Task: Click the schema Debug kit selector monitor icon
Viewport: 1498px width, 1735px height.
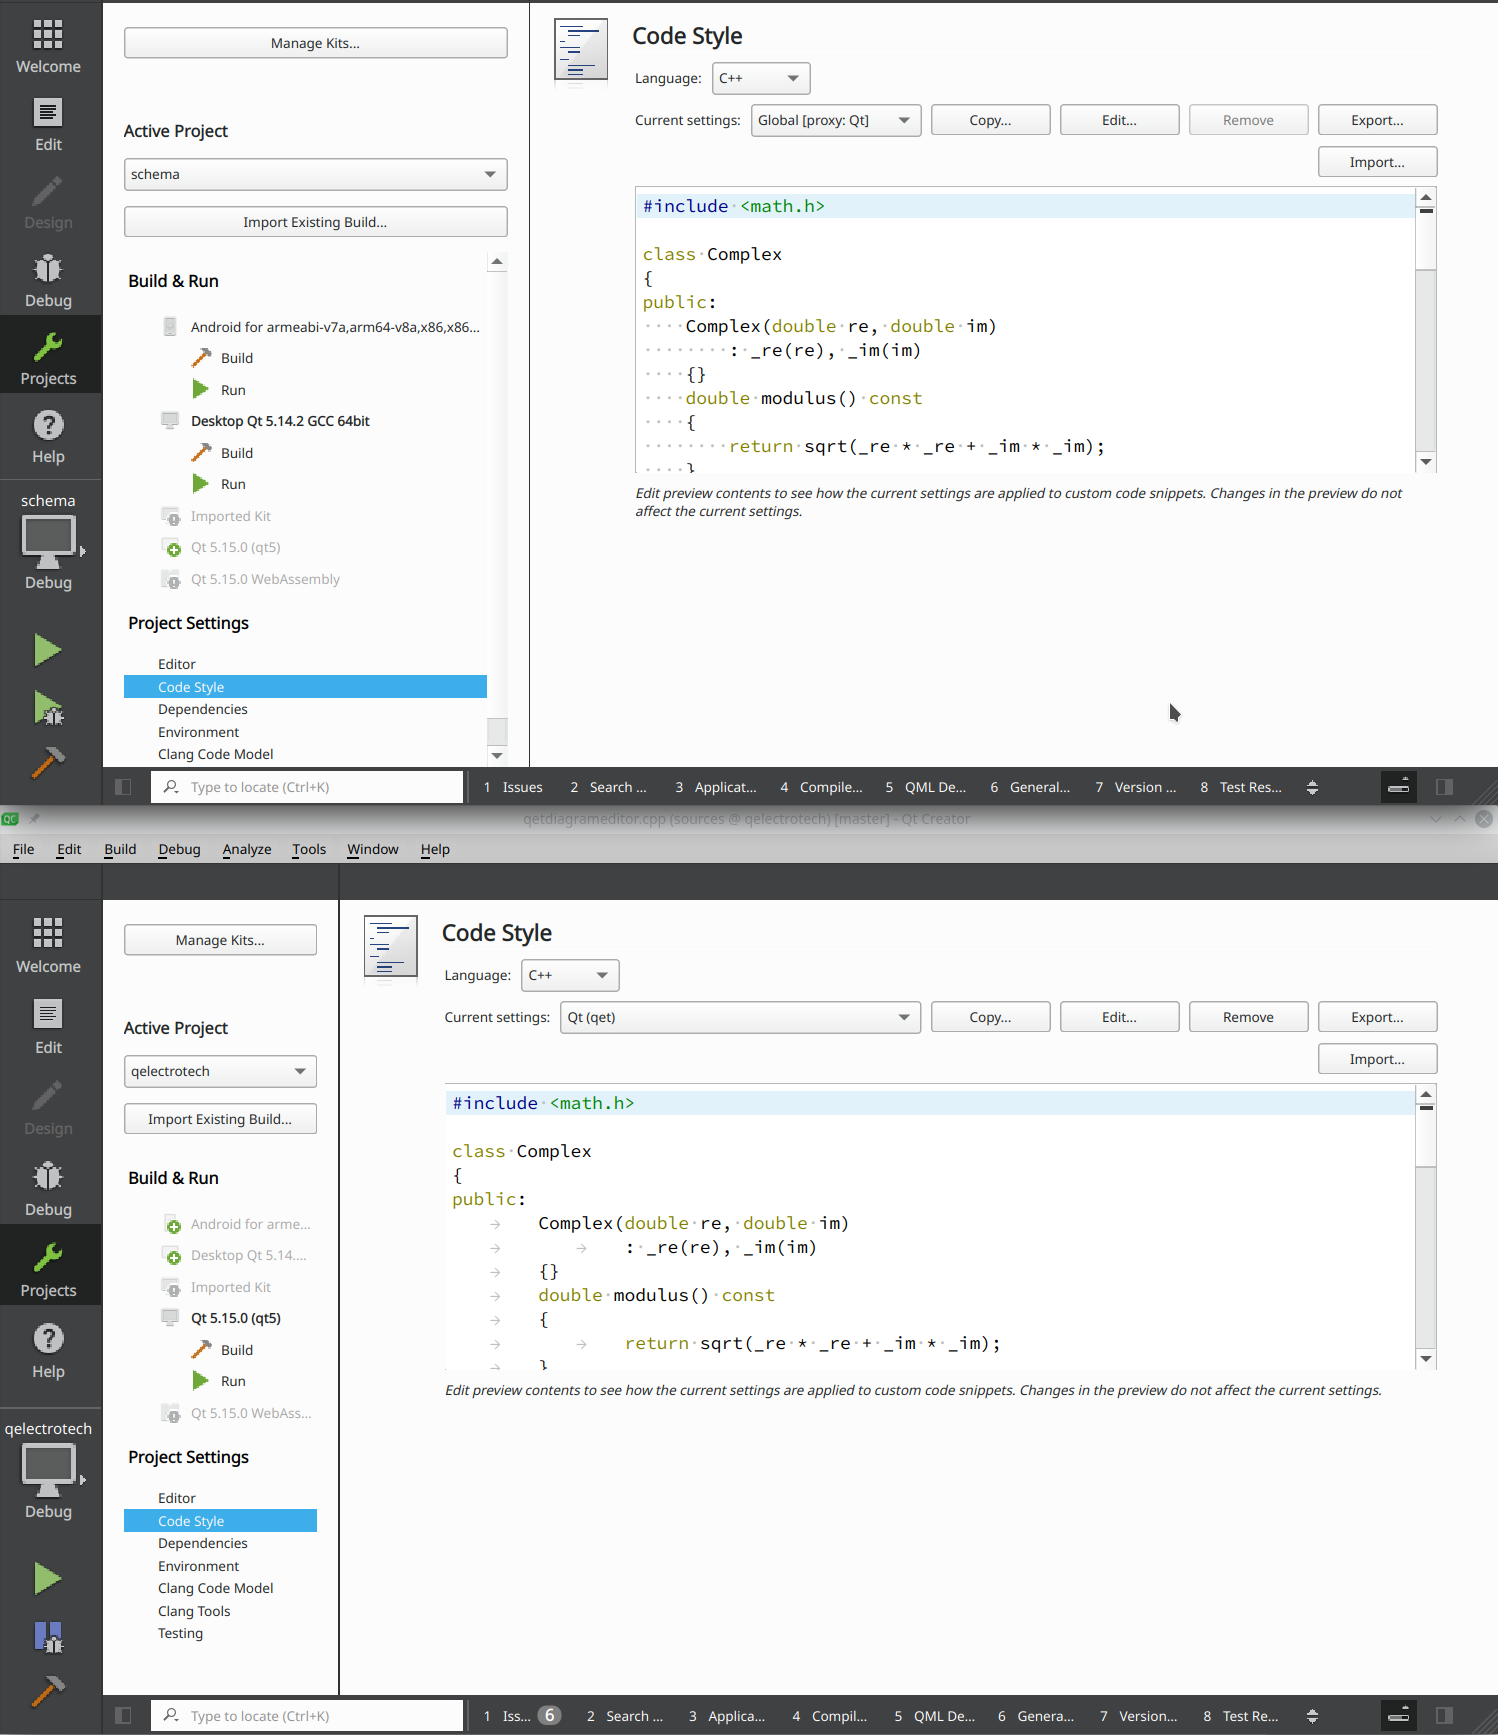Action: pyautogui.click(x=48, y=541)
